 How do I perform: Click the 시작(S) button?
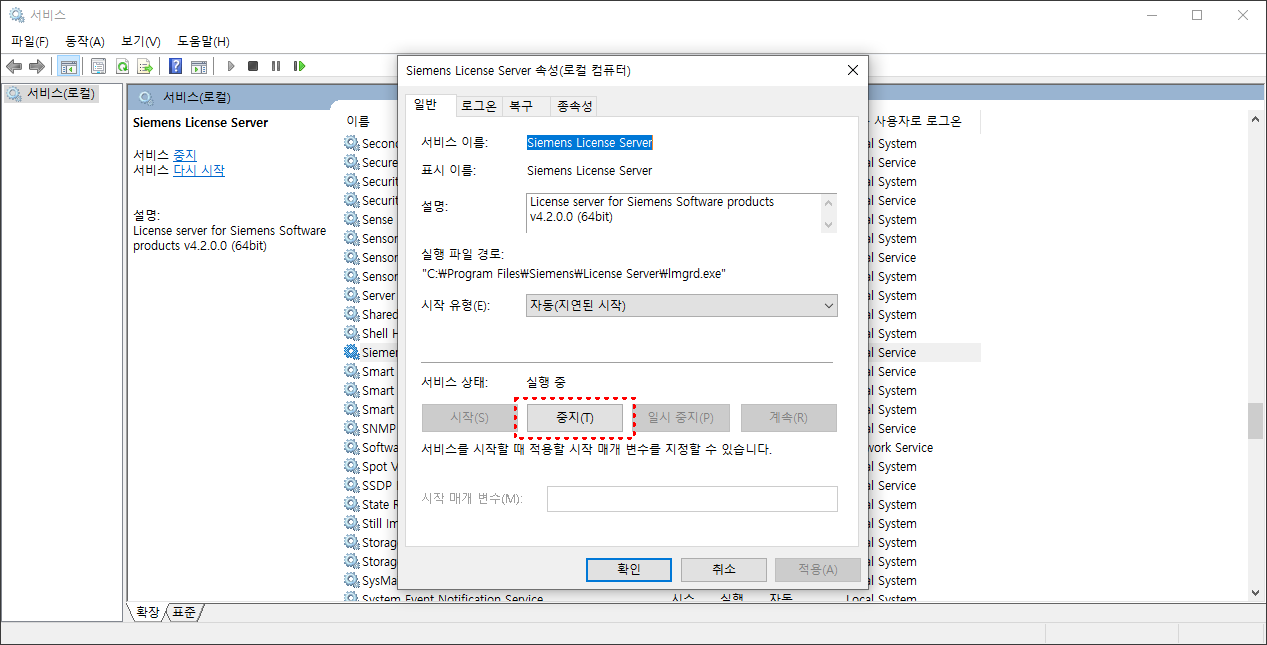[x=469, y=418]
